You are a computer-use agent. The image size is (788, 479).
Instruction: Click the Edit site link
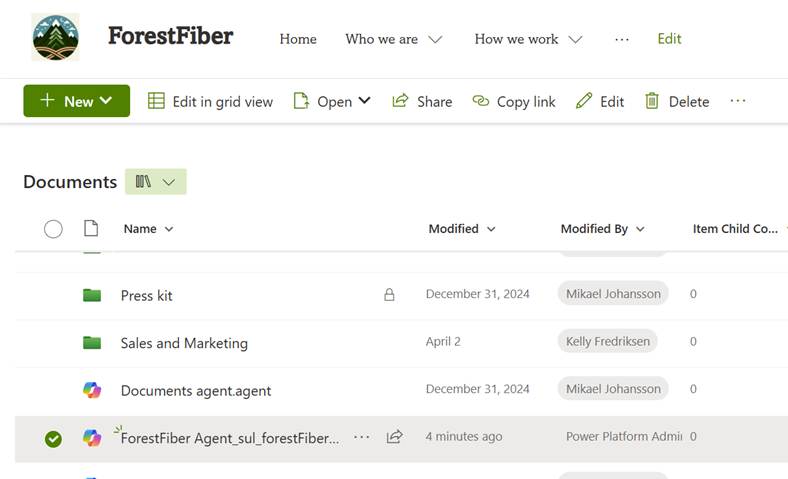669,39
